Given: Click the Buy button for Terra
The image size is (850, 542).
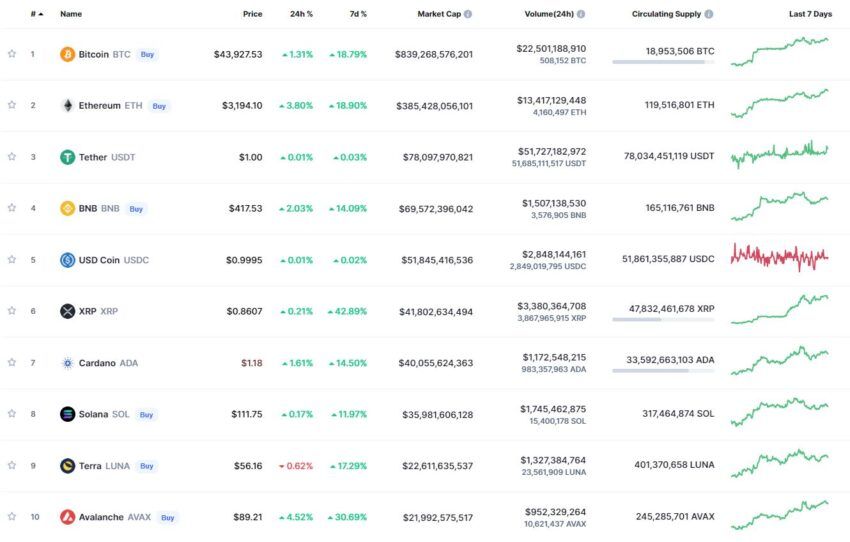Looking at the screenshot, I should (x=147, y=466).
